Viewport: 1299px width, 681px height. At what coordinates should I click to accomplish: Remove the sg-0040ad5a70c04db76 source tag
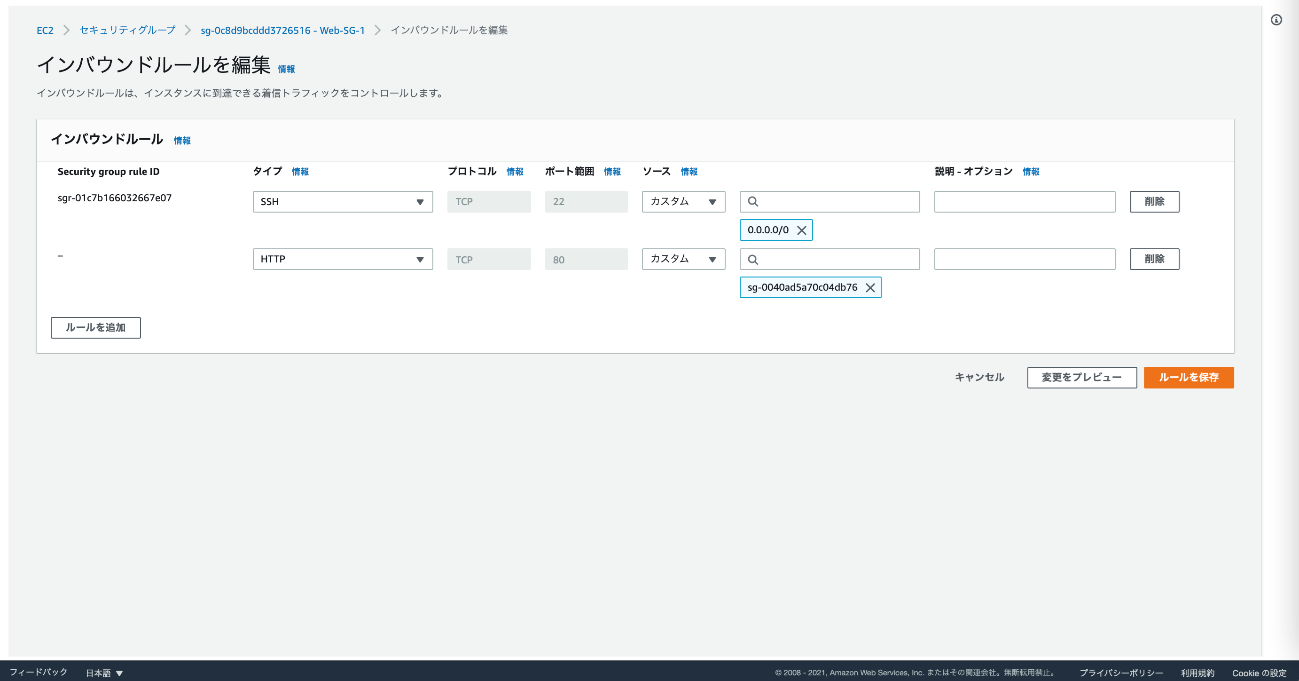click(x=870, y=288)
